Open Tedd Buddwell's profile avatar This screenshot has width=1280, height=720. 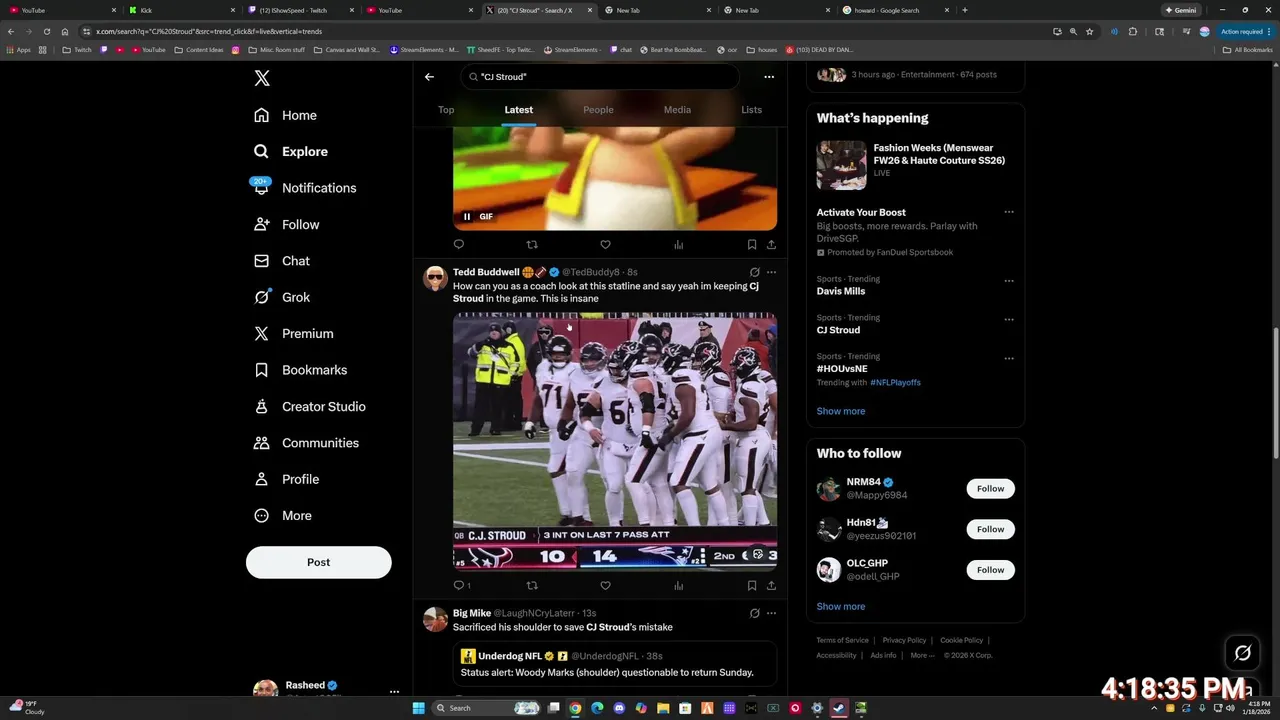click(x=435, y=279)
